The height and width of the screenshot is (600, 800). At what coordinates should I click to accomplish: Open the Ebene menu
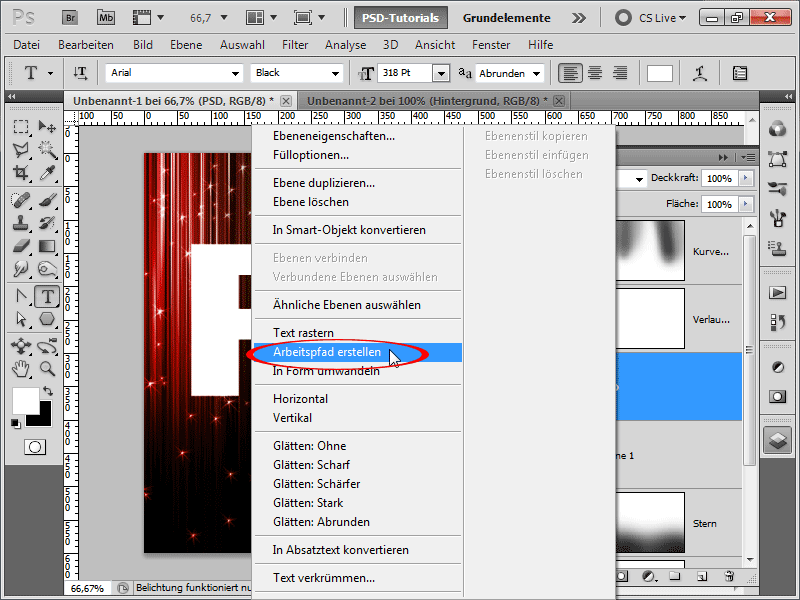coord(186,45)
